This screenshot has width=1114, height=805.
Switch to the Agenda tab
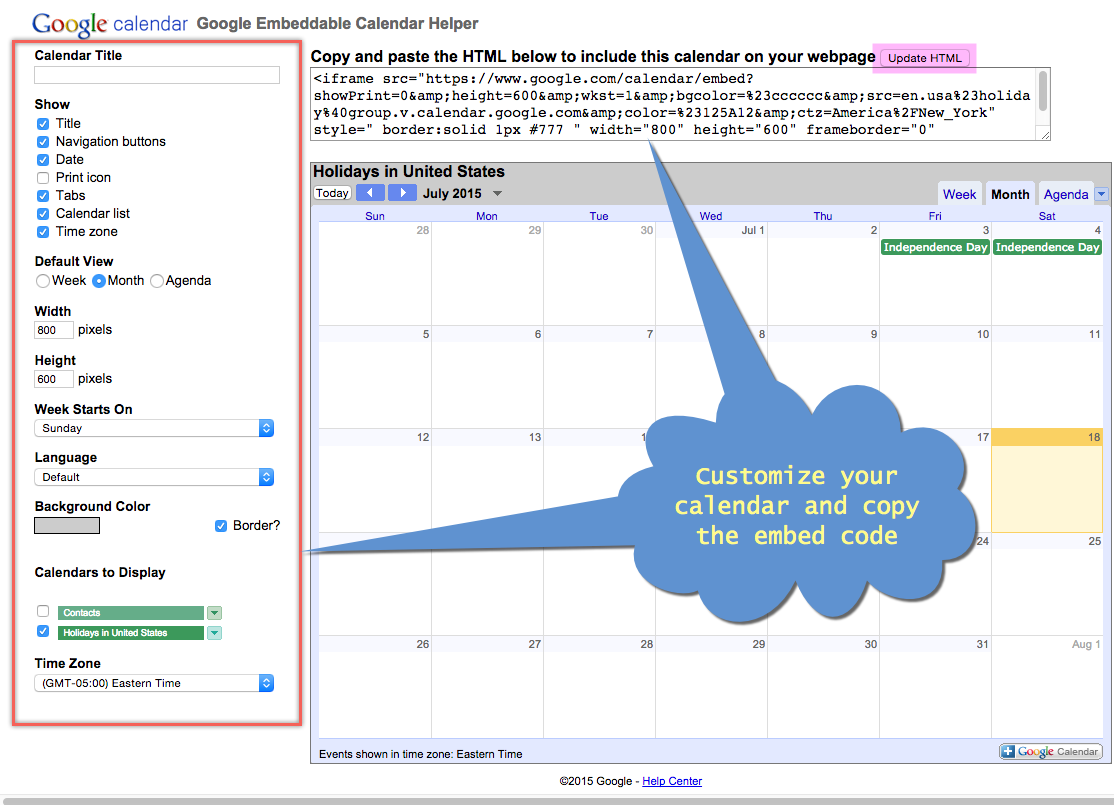1065,194
